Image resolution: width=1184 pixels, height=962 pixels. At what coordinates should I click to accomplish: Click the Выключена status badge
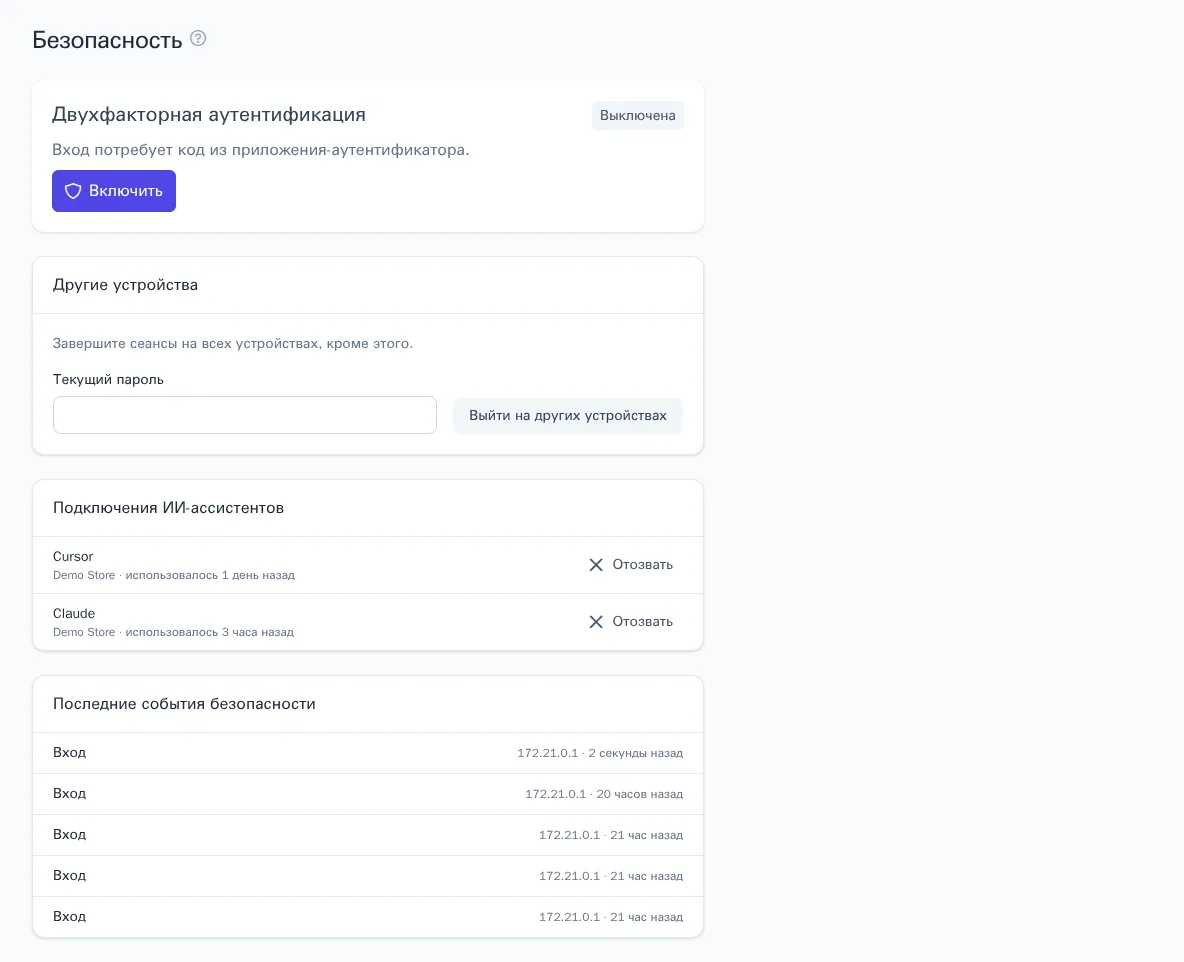(637, 116)
